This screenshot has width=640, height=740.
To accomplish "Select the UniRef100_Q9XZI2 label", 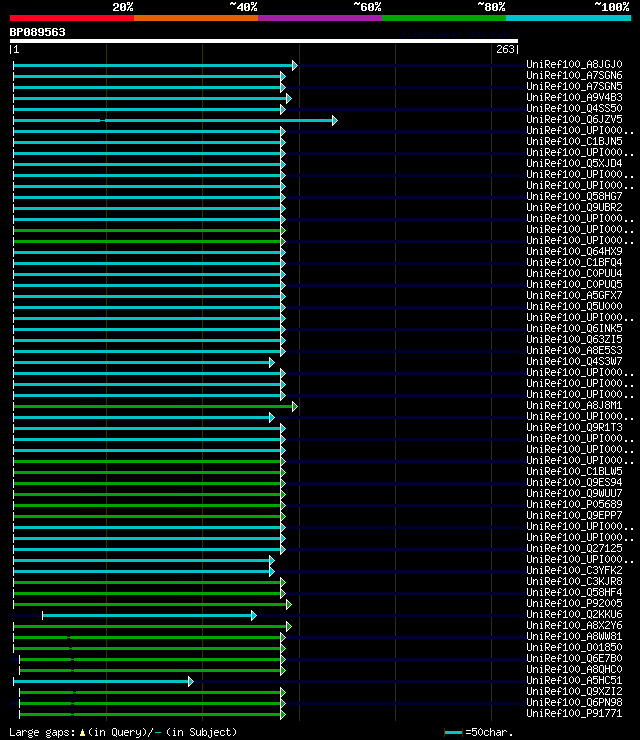I will (574, 691).
